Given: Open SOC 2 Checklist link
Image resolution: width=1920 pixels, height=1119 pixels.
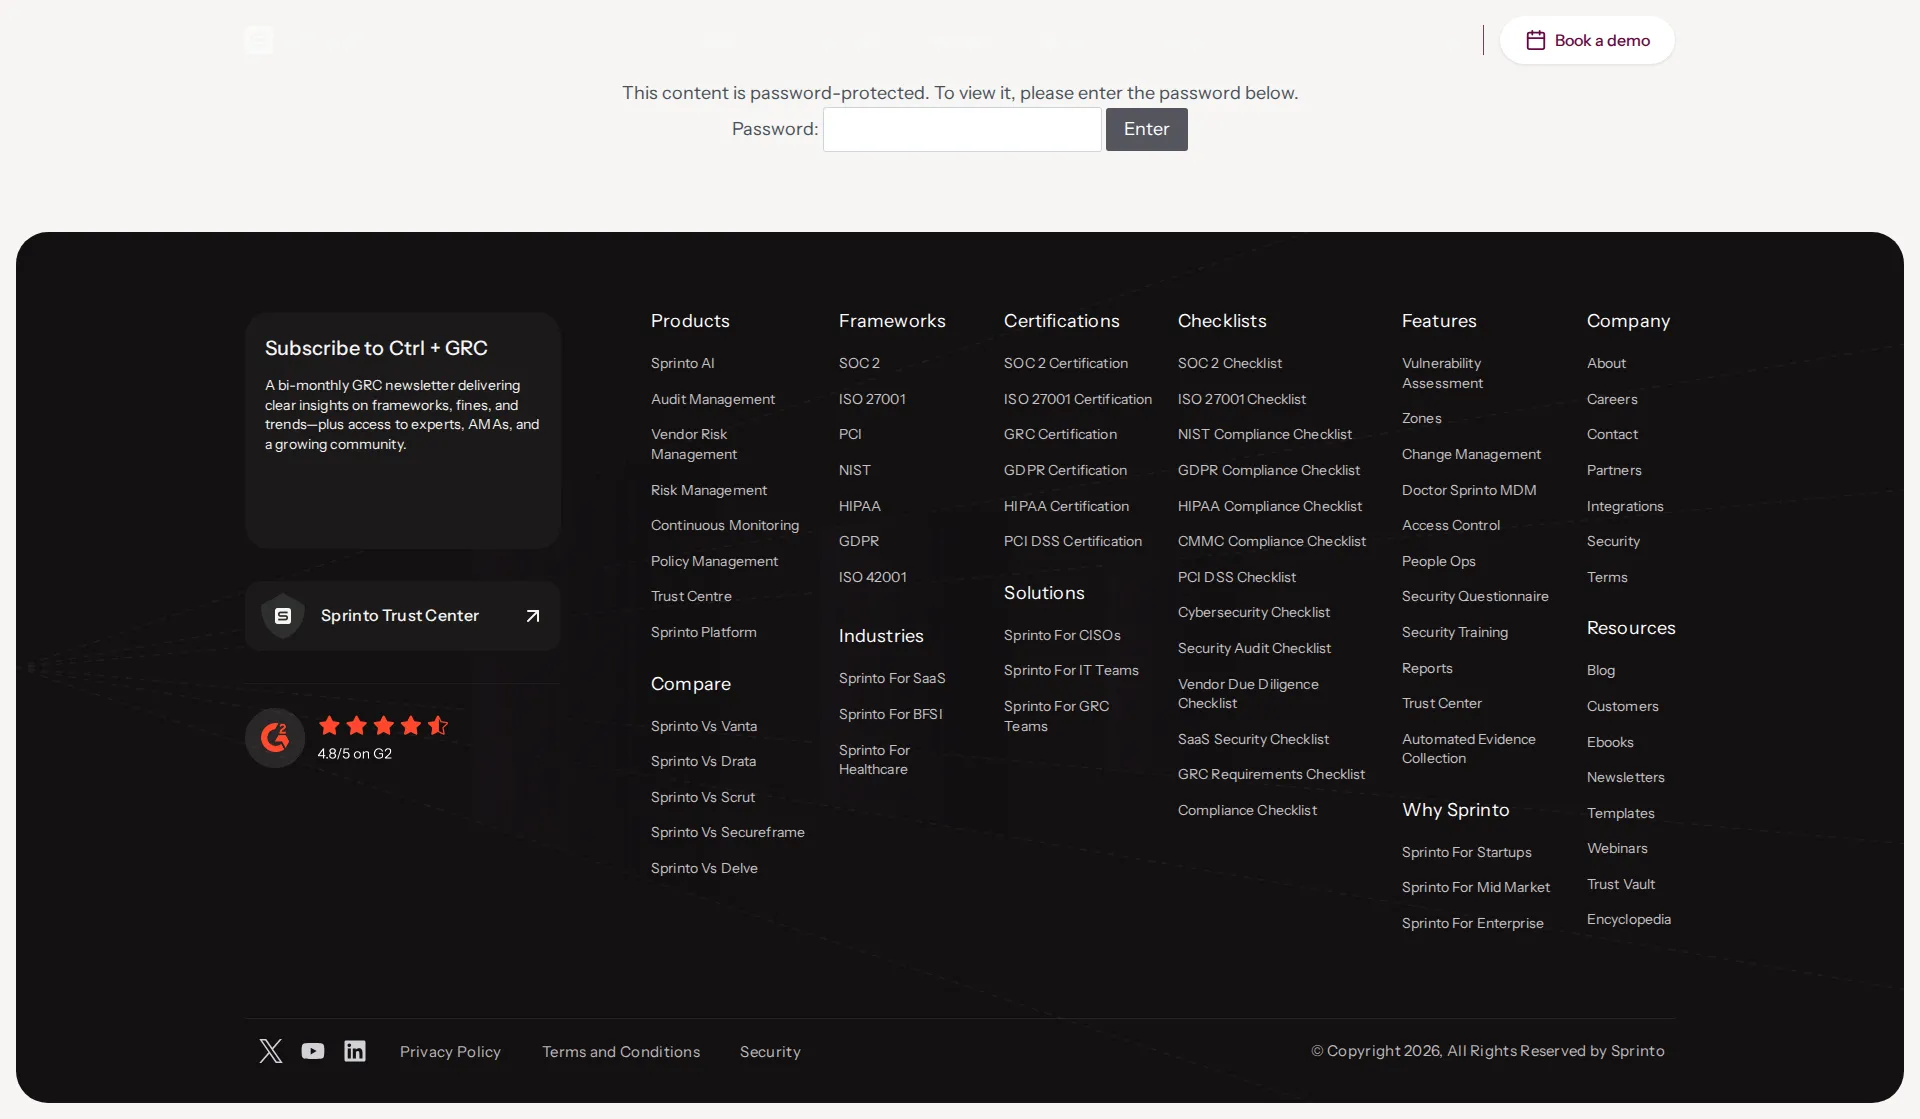Looking at the screenshot, I should click(x=1230, y=363).
